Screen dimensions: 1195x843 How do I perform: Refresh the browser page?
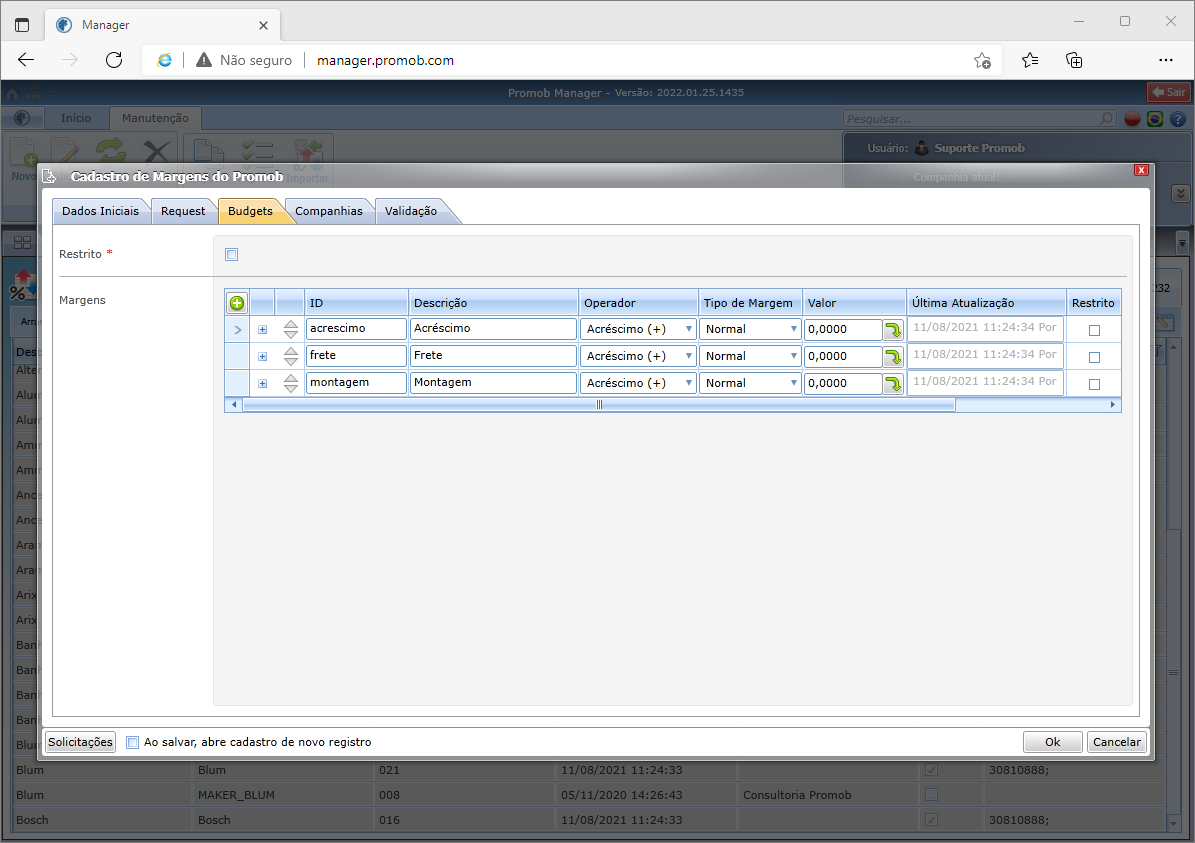coord(114,60)
